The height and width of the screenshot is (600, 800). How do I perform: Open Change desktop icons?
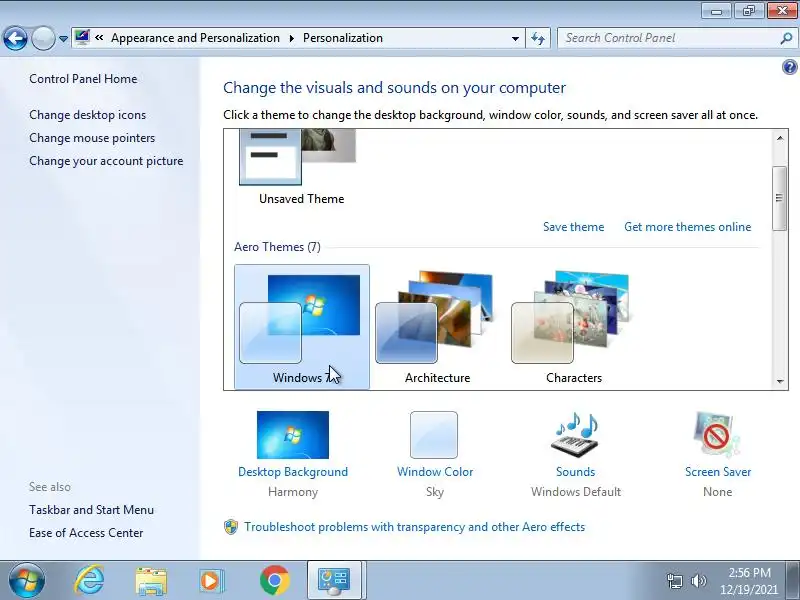point(87,115)
